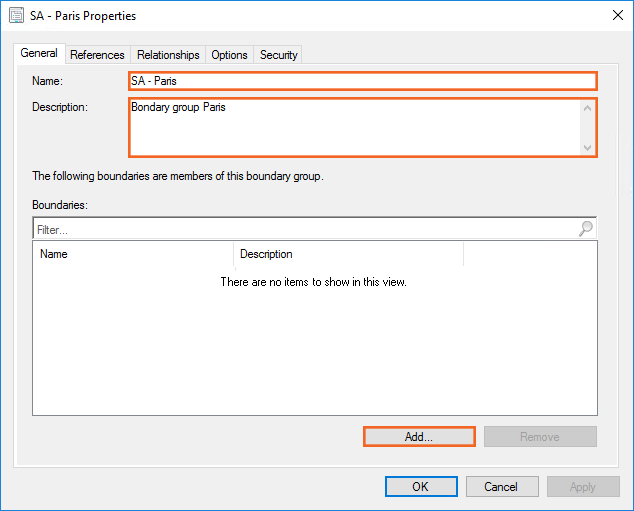Click the grayed Remove button
The image size is (634, 511).
[x=540, y=437]
